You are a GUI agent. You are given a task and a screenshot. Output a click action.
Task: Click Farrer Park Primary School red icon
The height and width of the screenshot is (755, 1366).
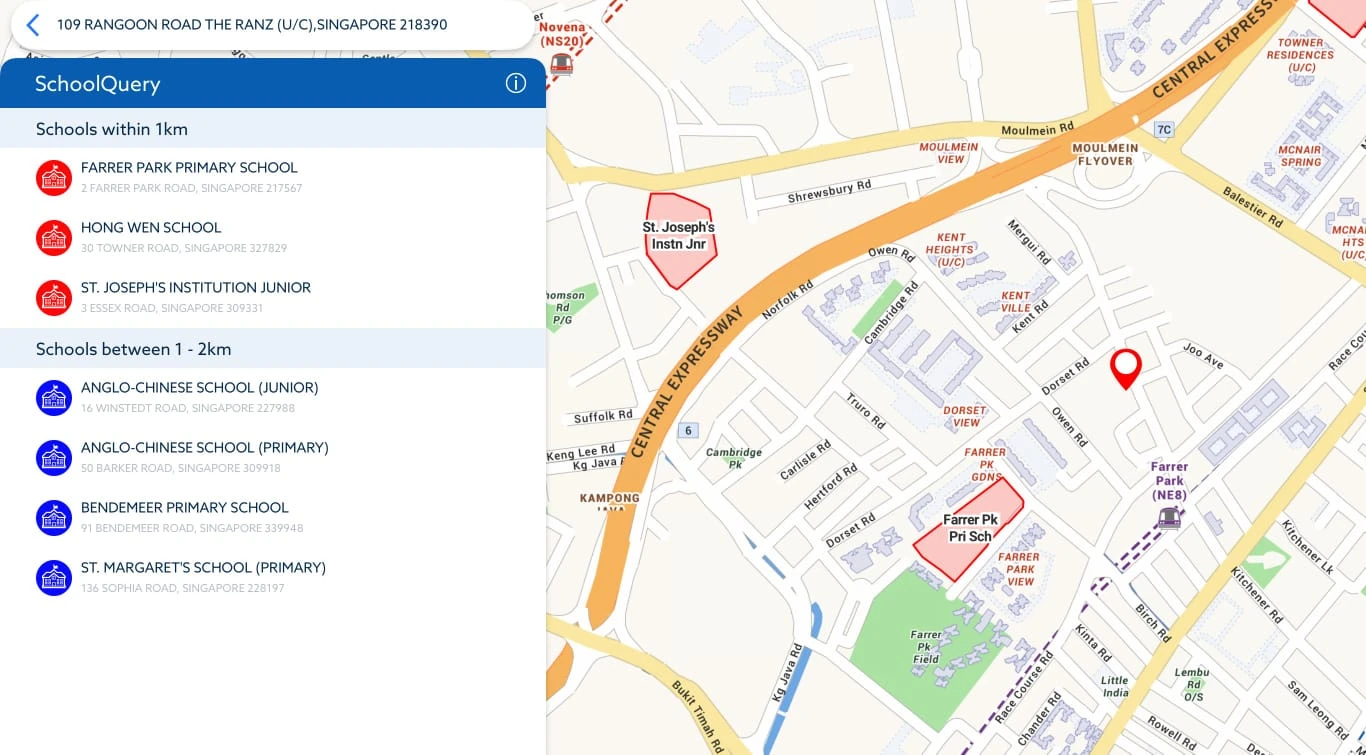(54, 178)
